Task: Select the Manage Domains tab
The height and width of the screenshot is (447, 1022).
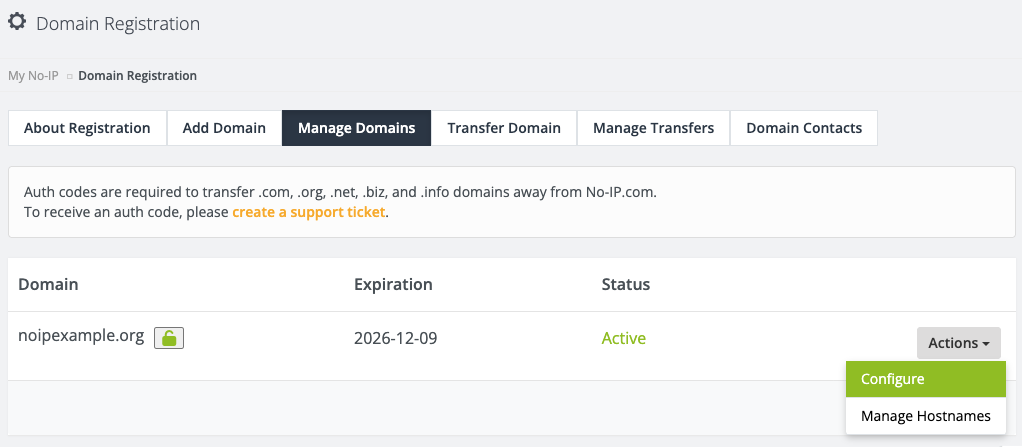Action: click(356, 128)
